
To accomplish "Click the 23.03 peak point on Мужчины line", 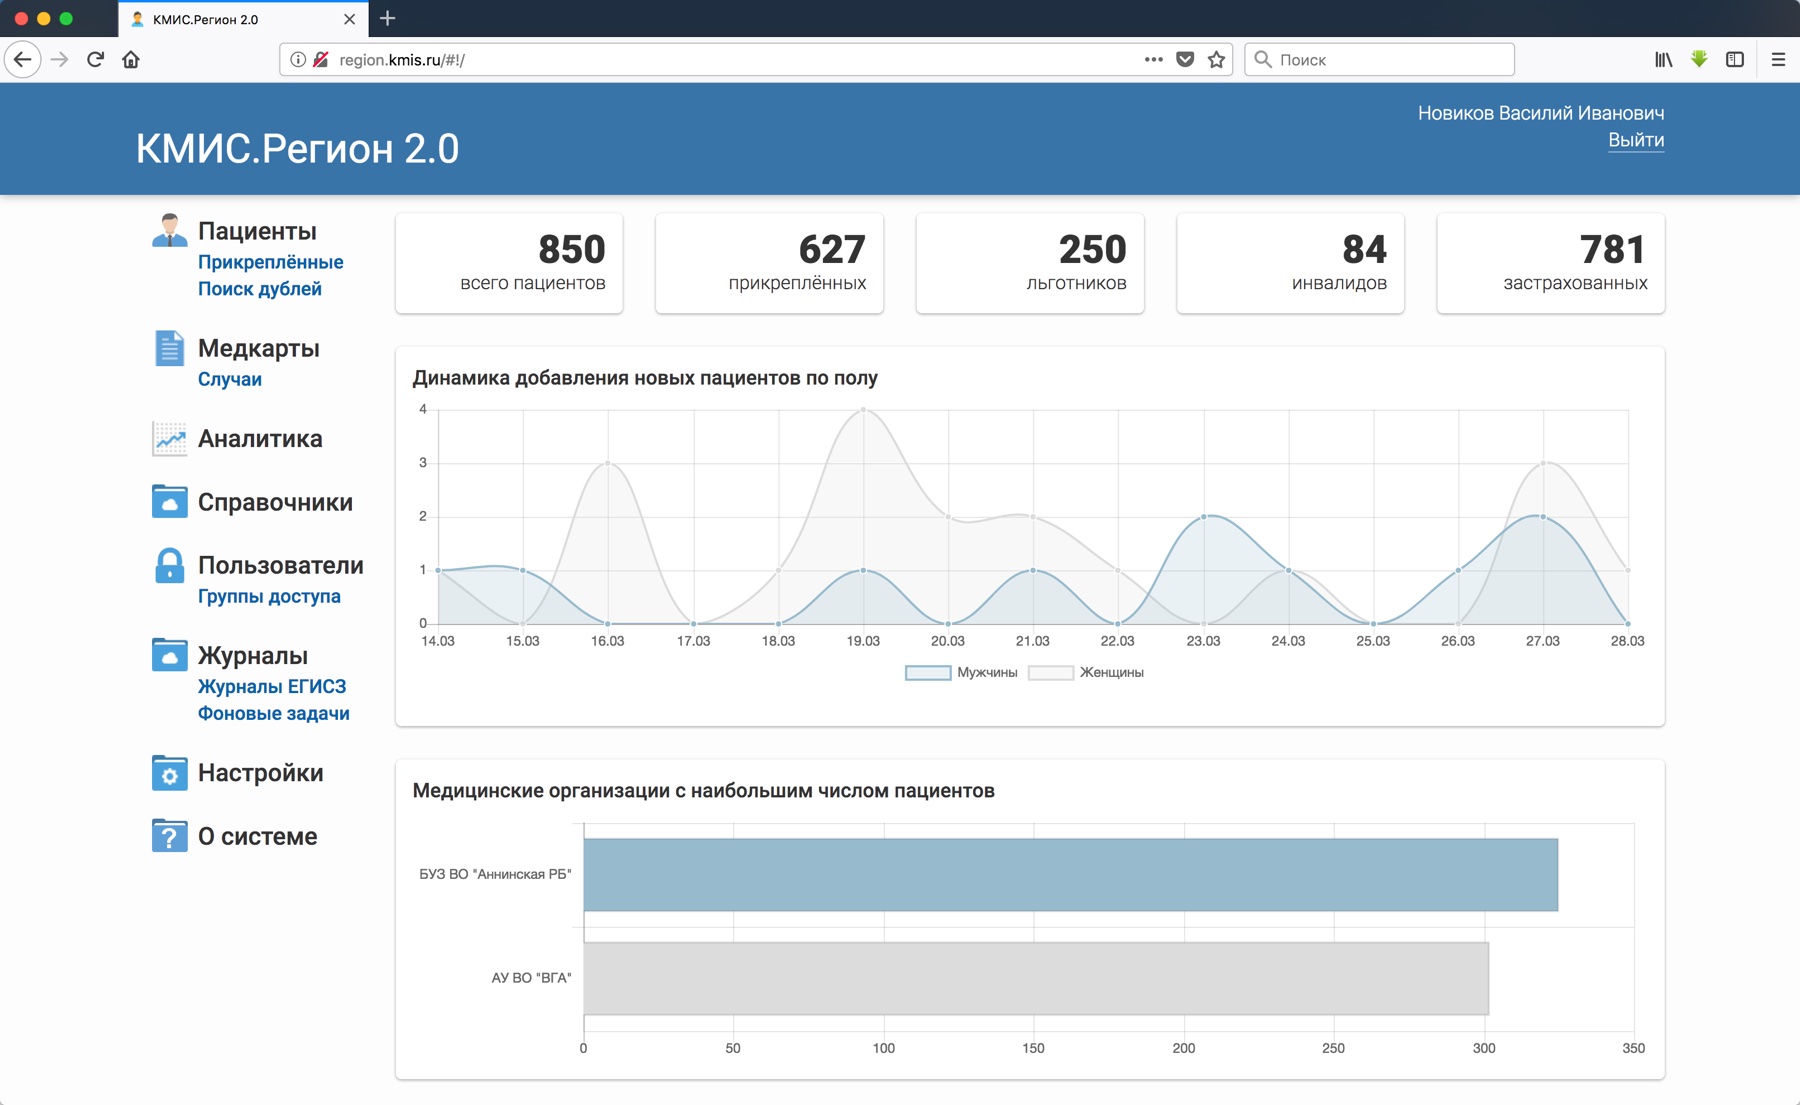I will pos(1204,516).
